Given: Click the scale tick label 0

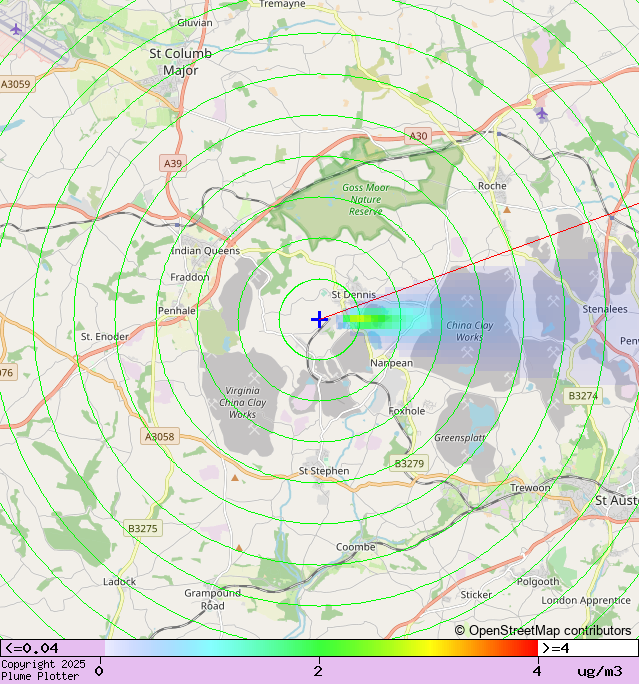Looking at the screenshot, I should (x=99, y=671).
